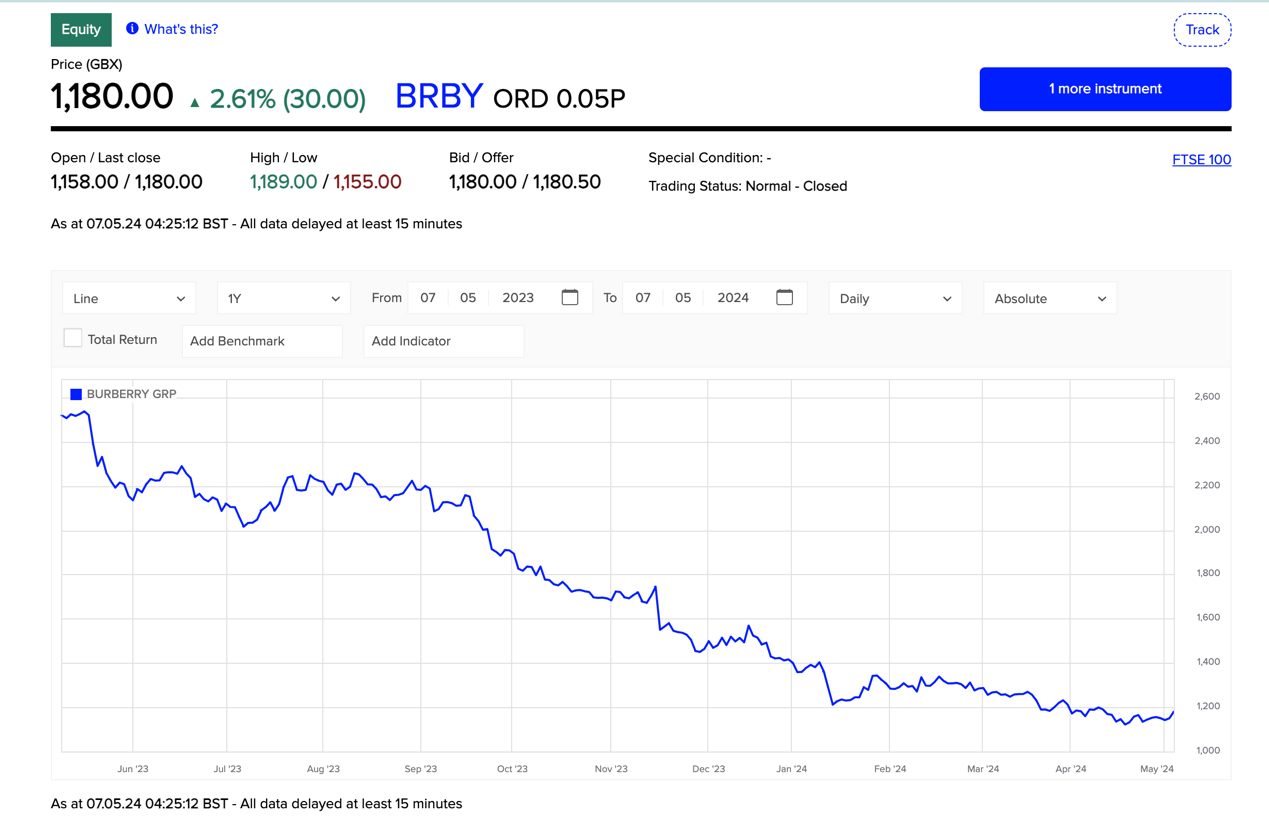Viewport: 1269px width, 825px height.
Task: Open the To date calendar picker icon
Action: tap(785, 297)
